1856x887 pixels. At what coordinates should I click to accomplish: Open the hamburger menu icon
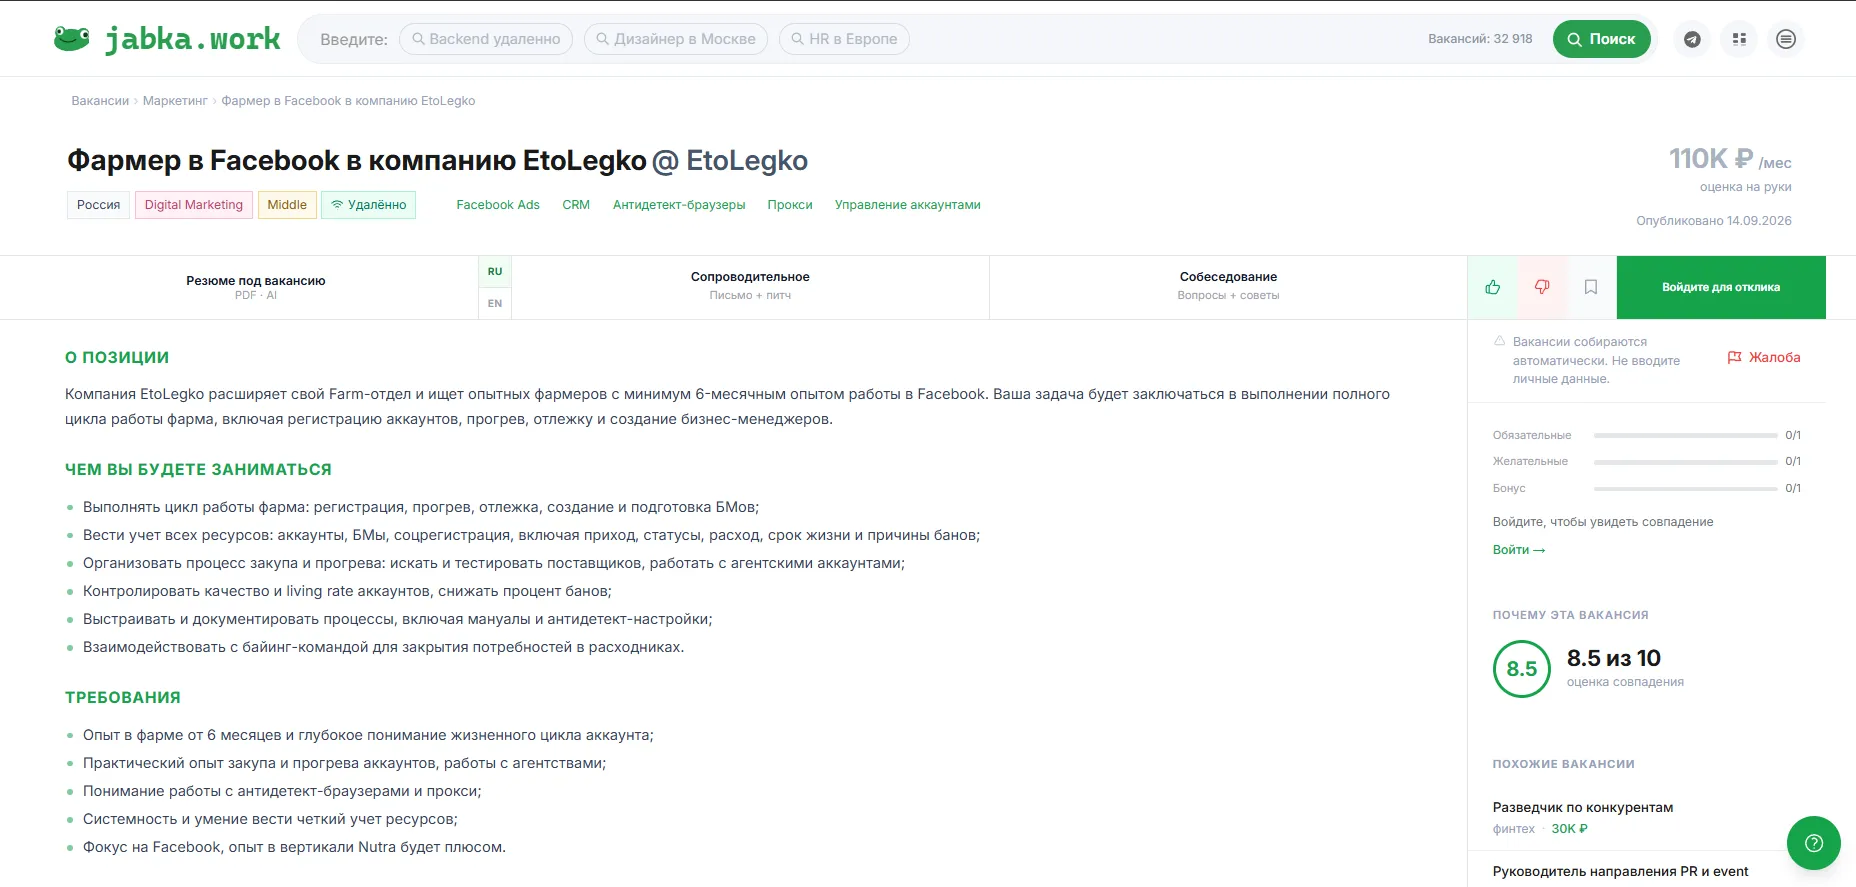[1786, 39]
